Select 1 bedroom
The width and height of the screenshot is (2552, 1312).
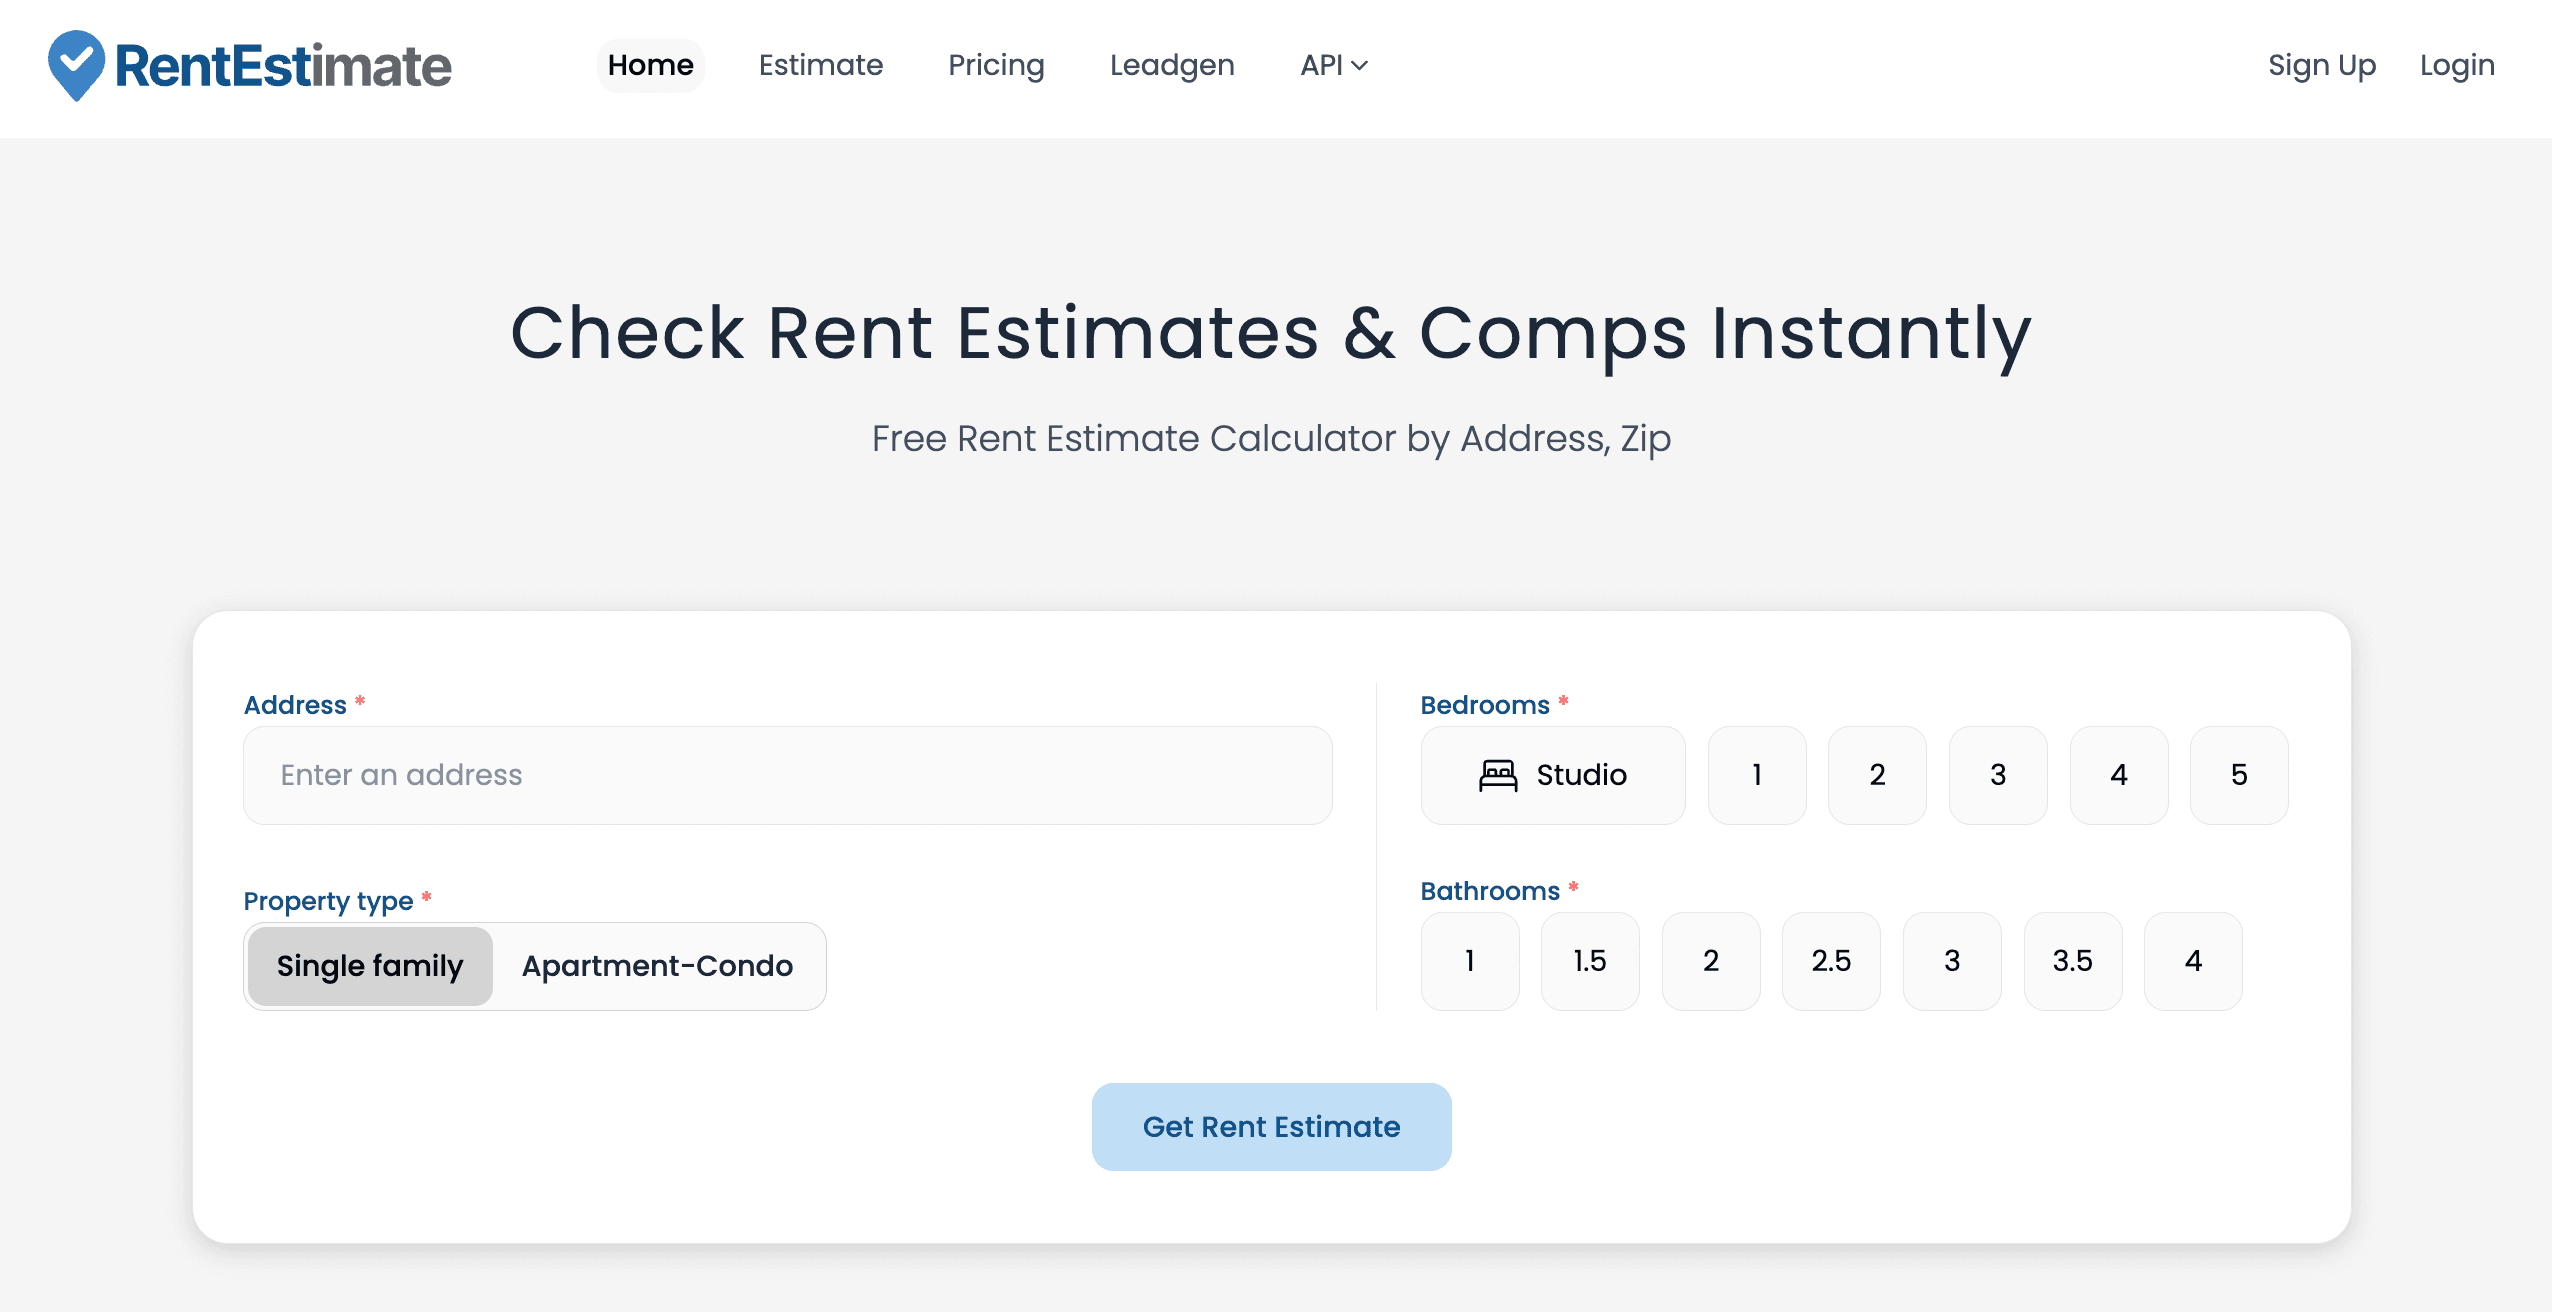click(x=1756, y=775)
